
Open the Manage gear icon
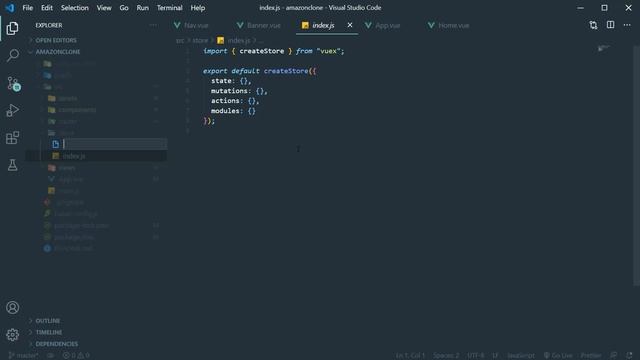click(12, 335)
